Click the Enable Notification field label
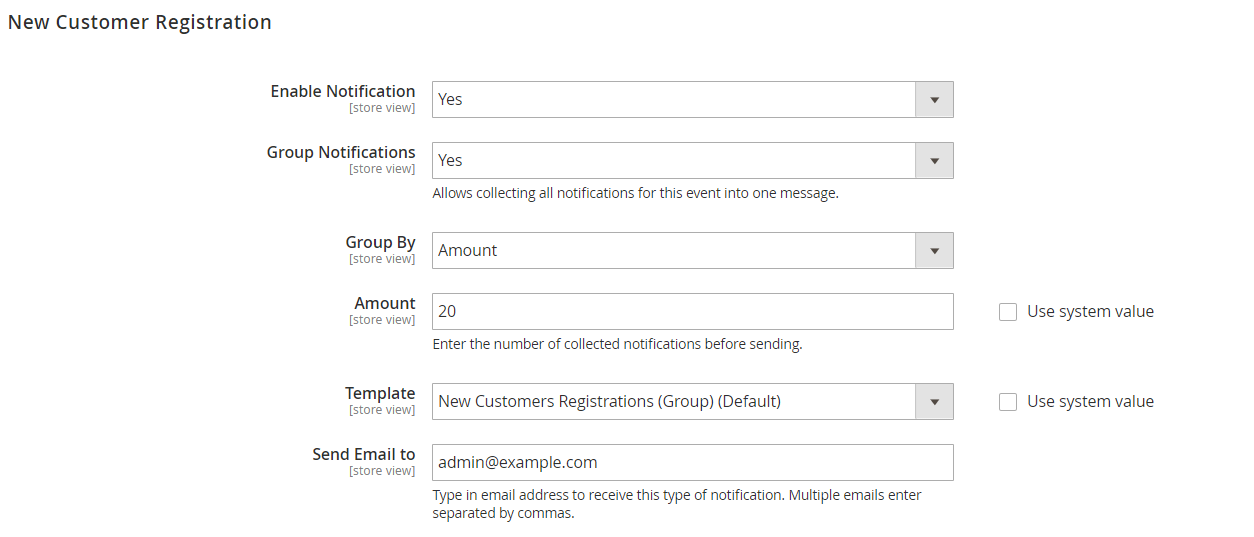Screen dimensions: 1254x537 [343, 91]
